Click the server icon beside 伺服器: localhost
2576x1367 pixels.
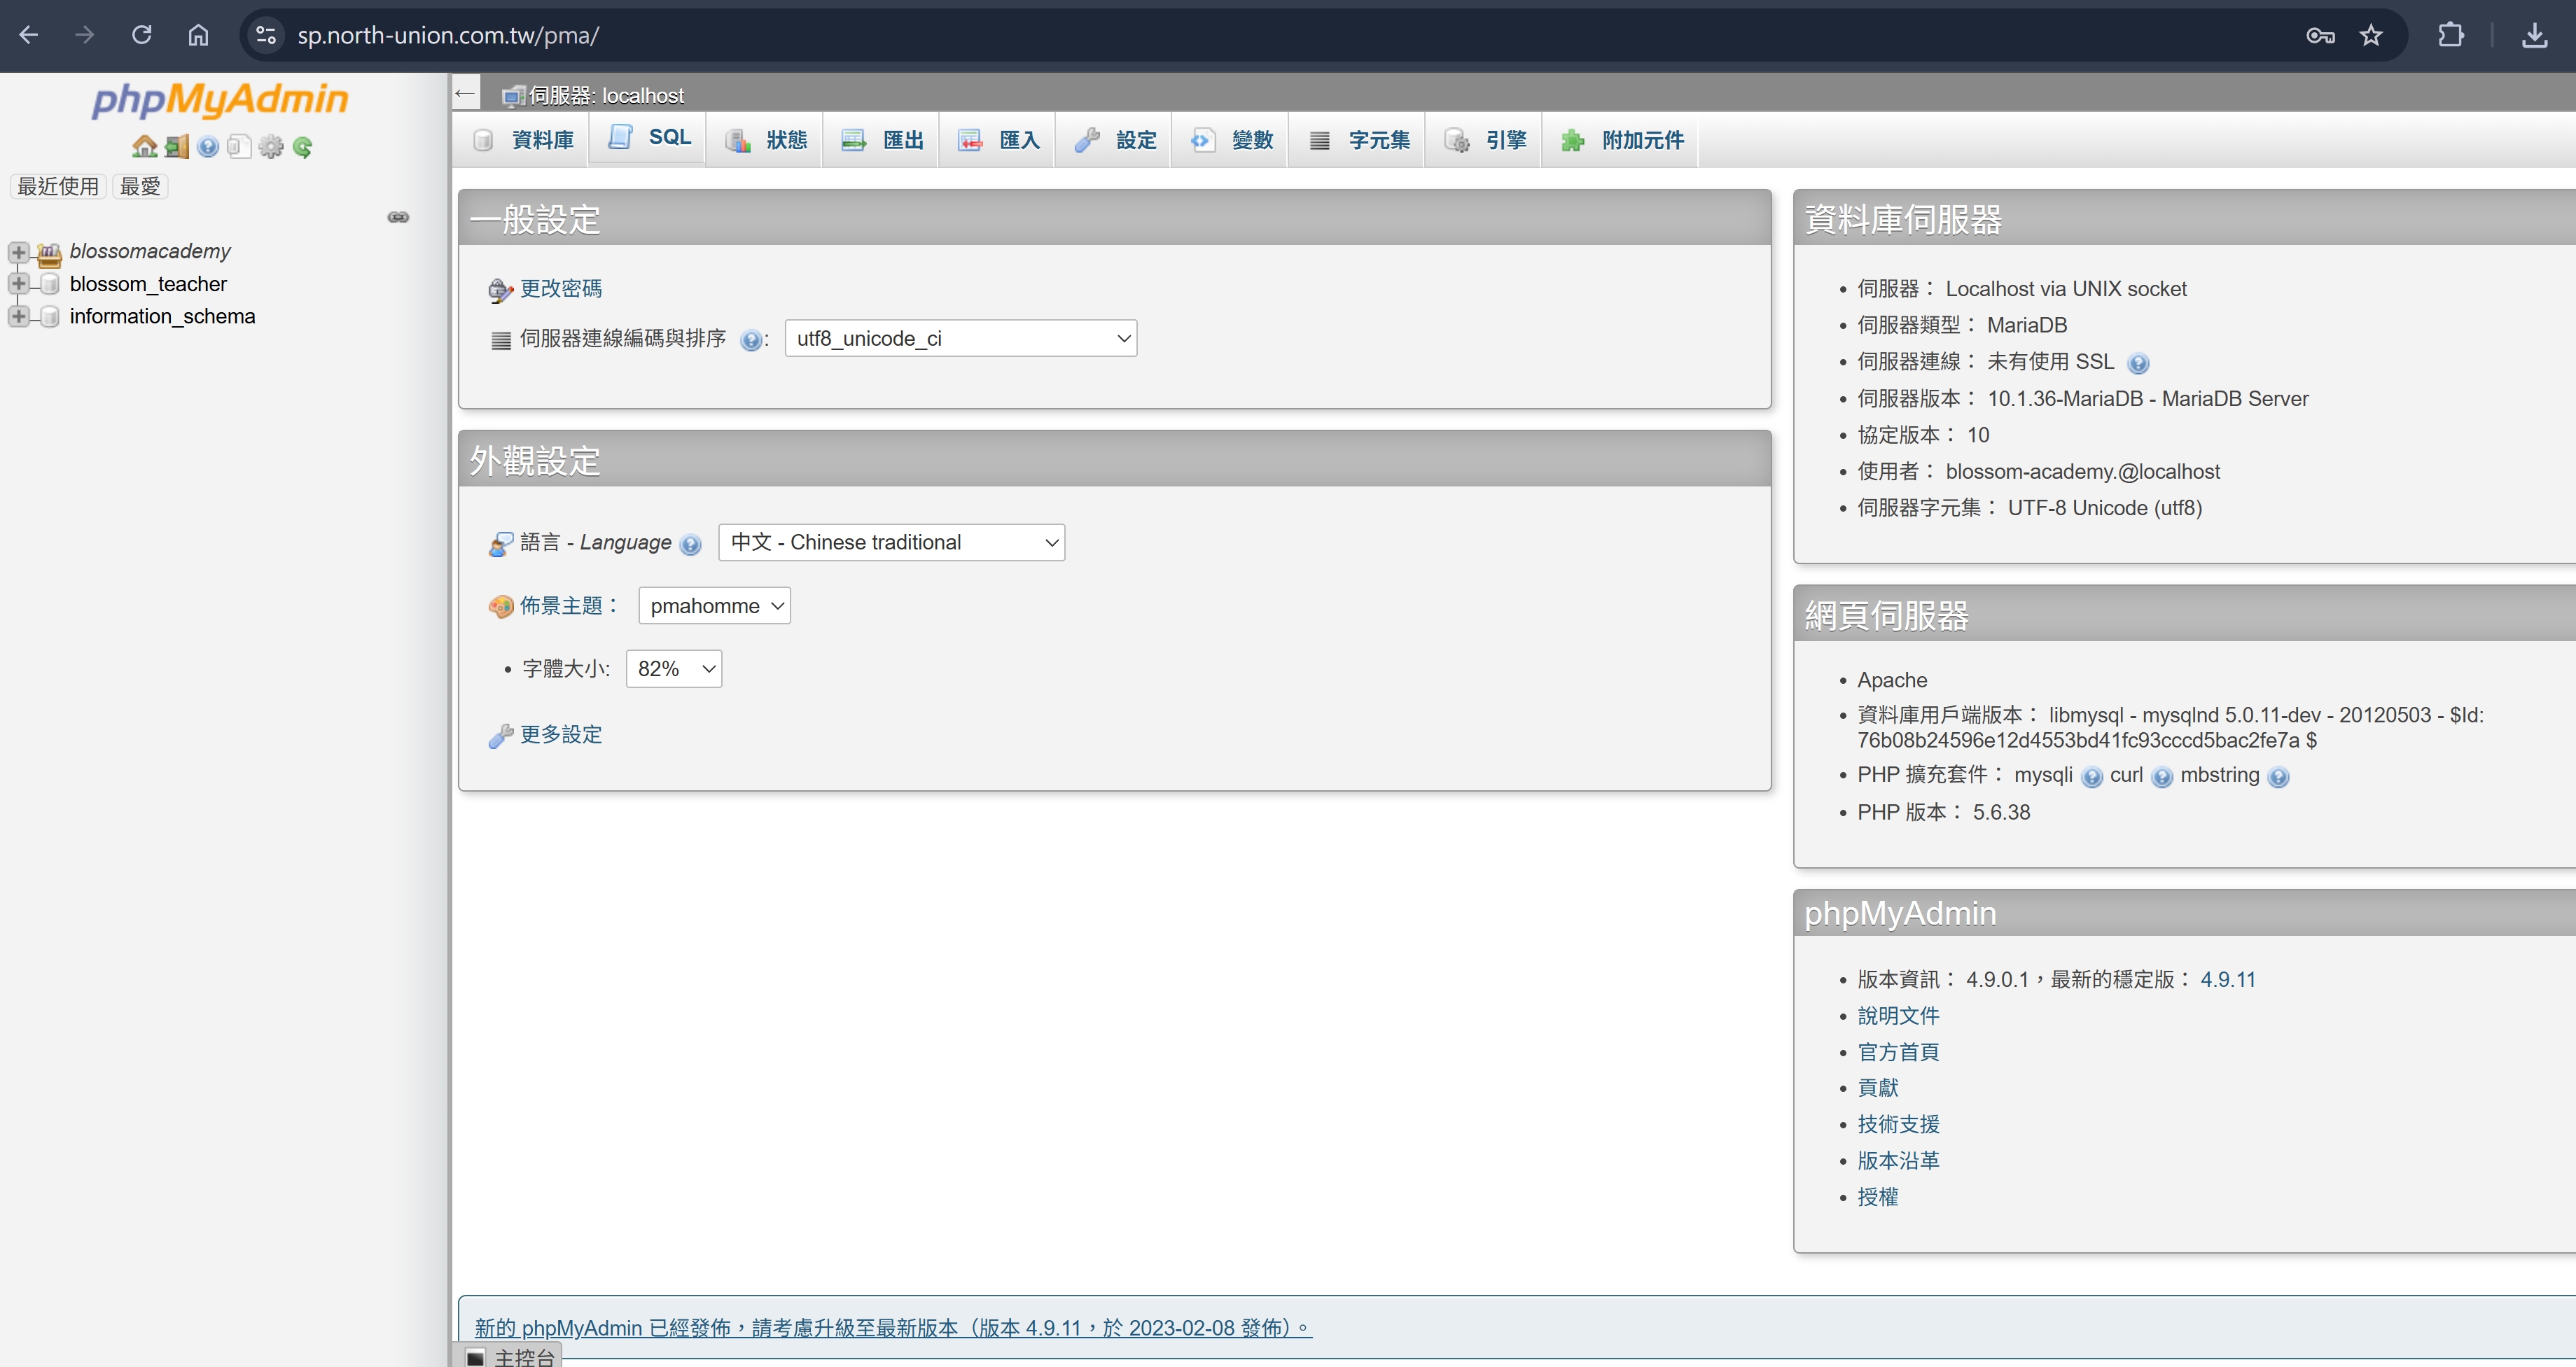pyautogui.click(x=513, y=96)
